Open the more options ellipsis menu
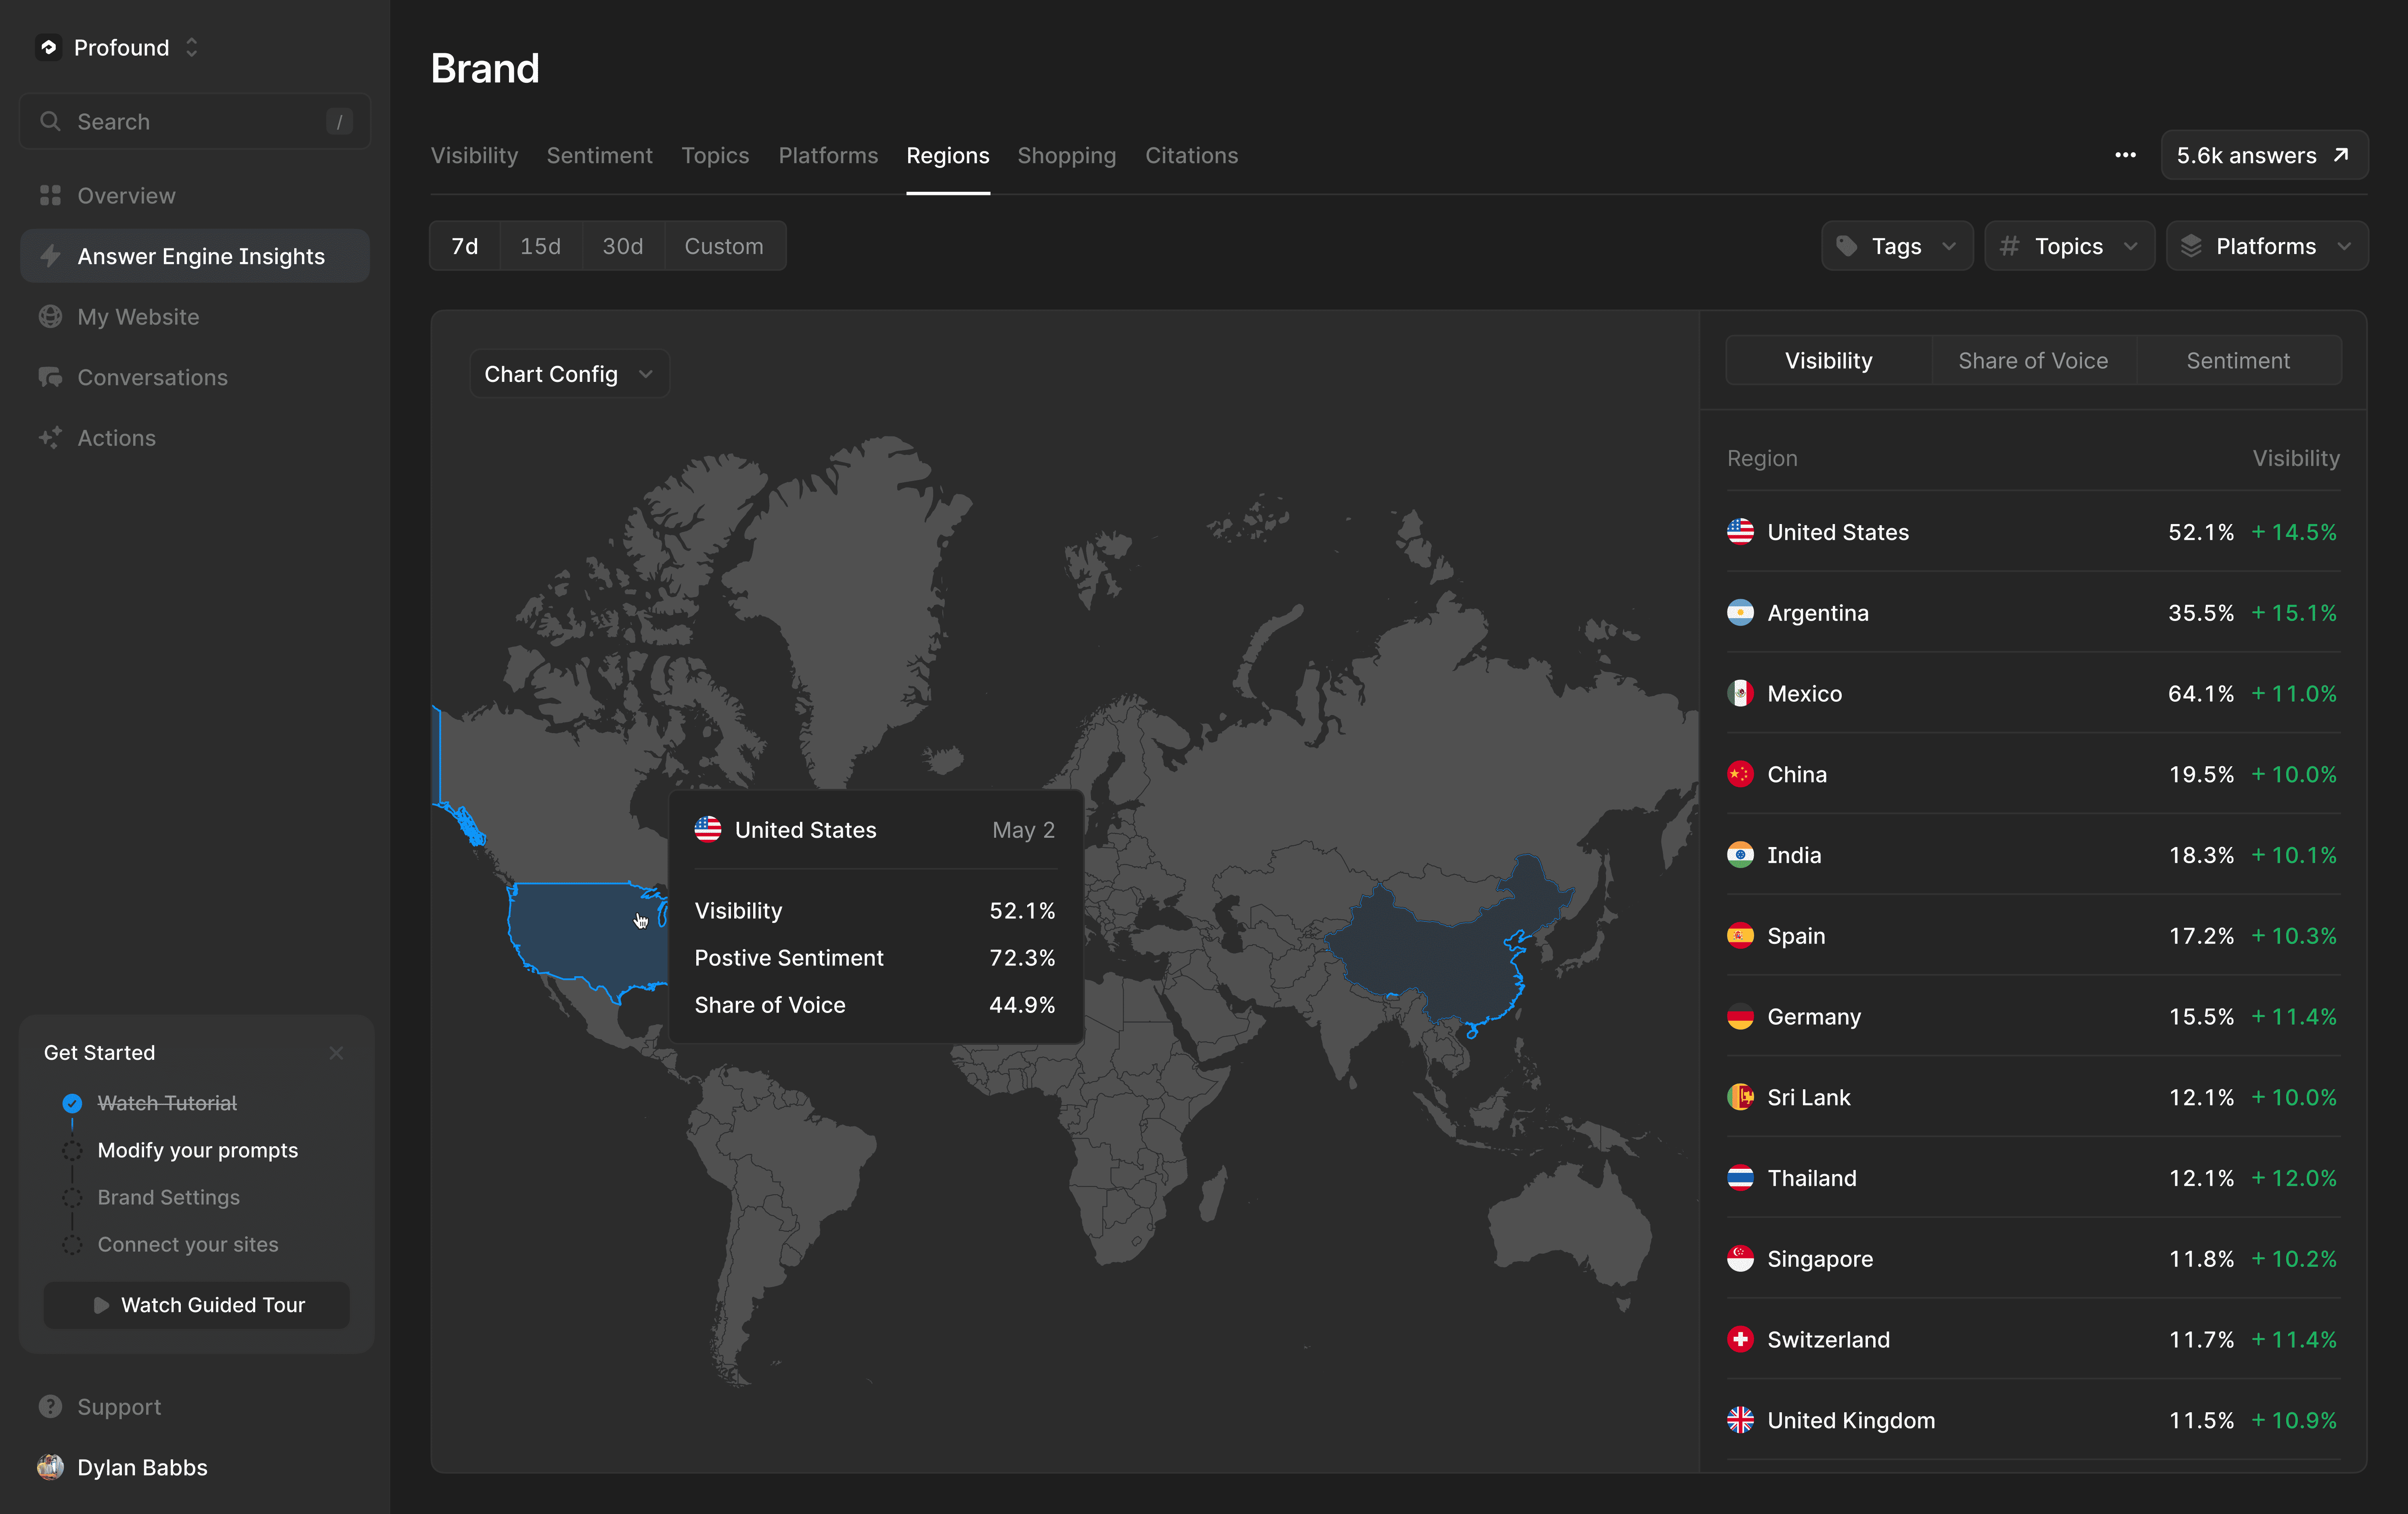Viewport: 2408px width, 1514px height. coord(2125,155)
